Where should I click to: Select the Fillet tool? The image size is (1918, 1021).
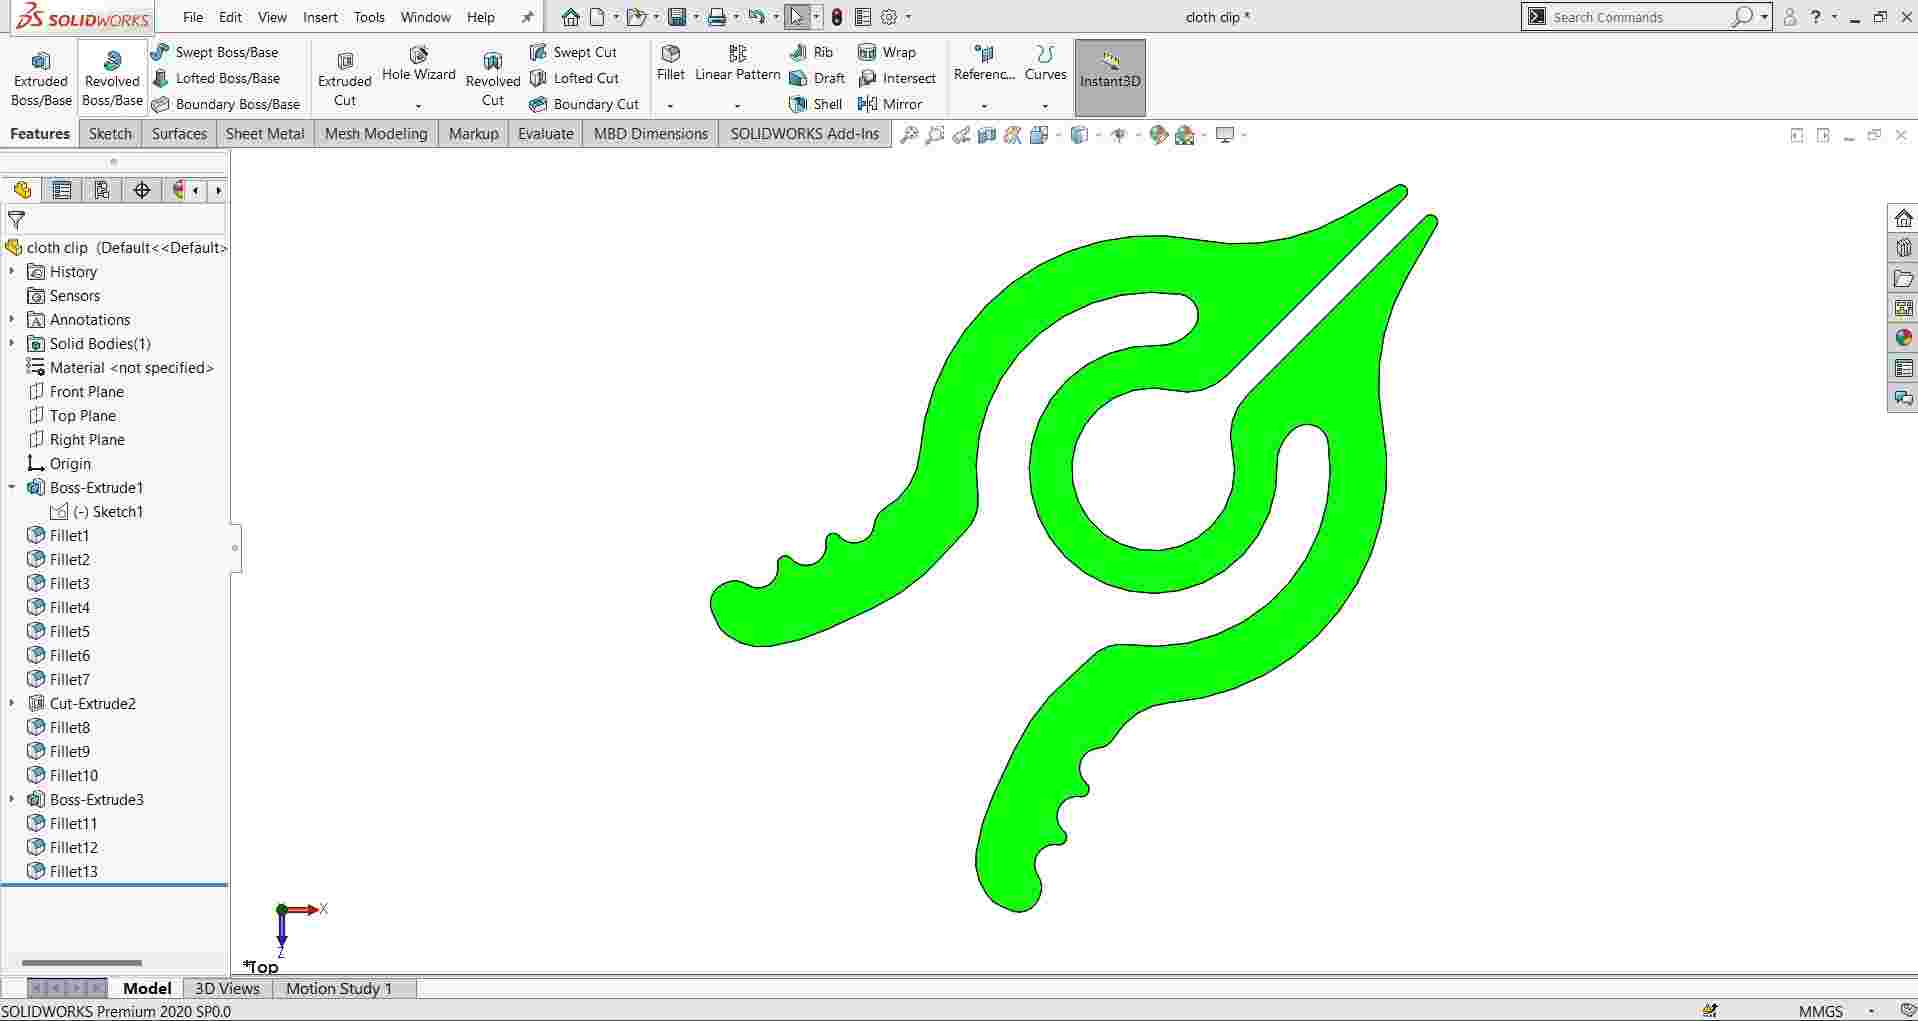[x=671, y=63]
